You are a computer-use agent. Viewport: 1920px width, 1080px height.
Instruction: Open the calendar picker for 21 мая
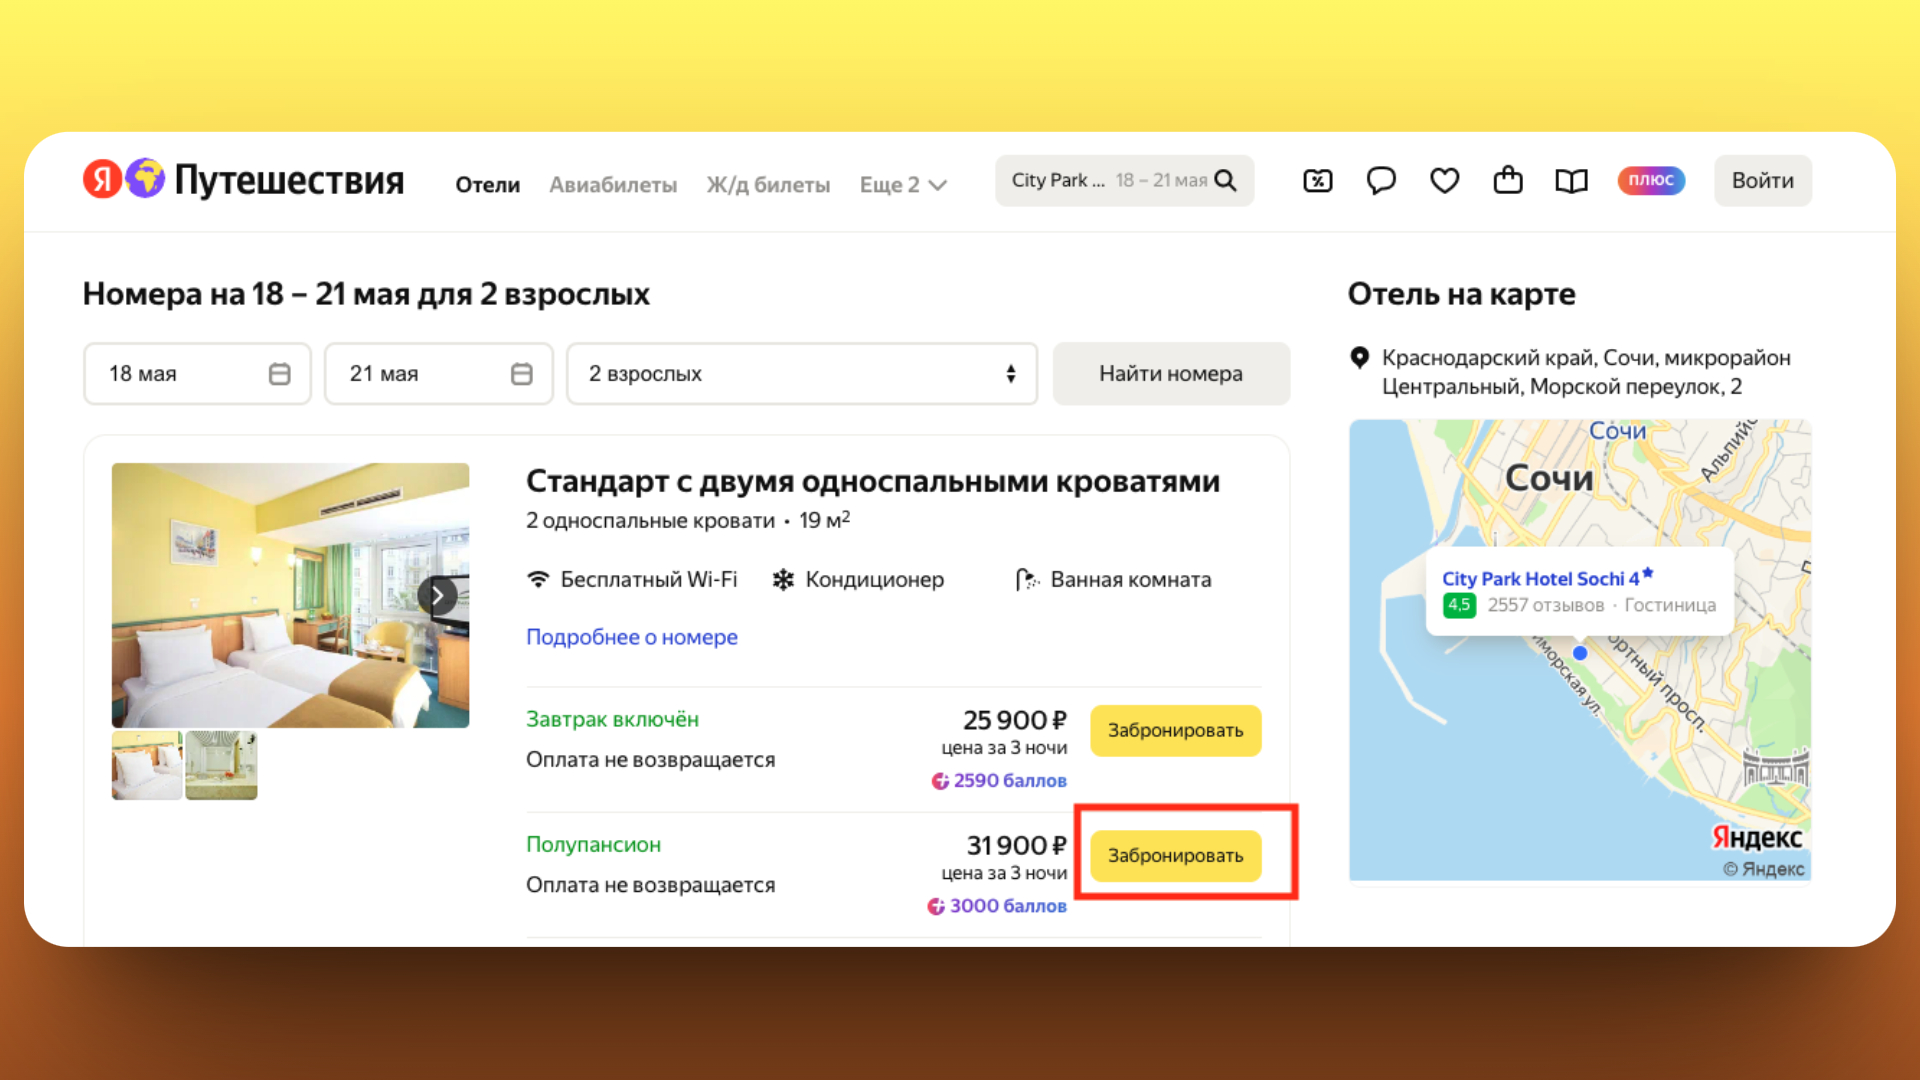pyautogui.click(x=521, y=373)
